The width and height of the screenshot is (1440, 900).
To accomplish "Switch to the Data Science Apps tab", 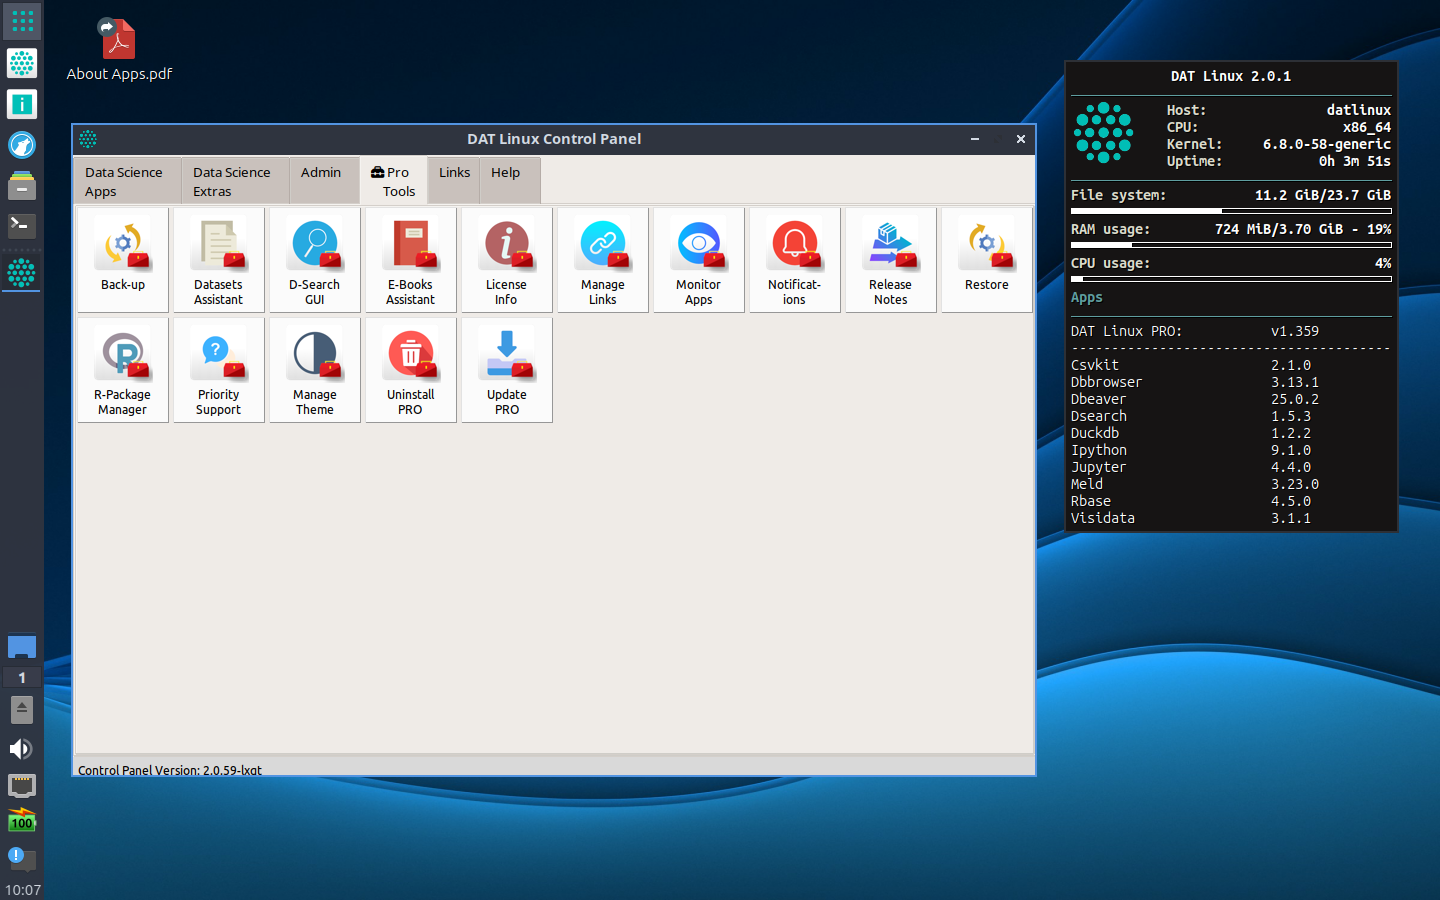I will [x=126, y=181].
